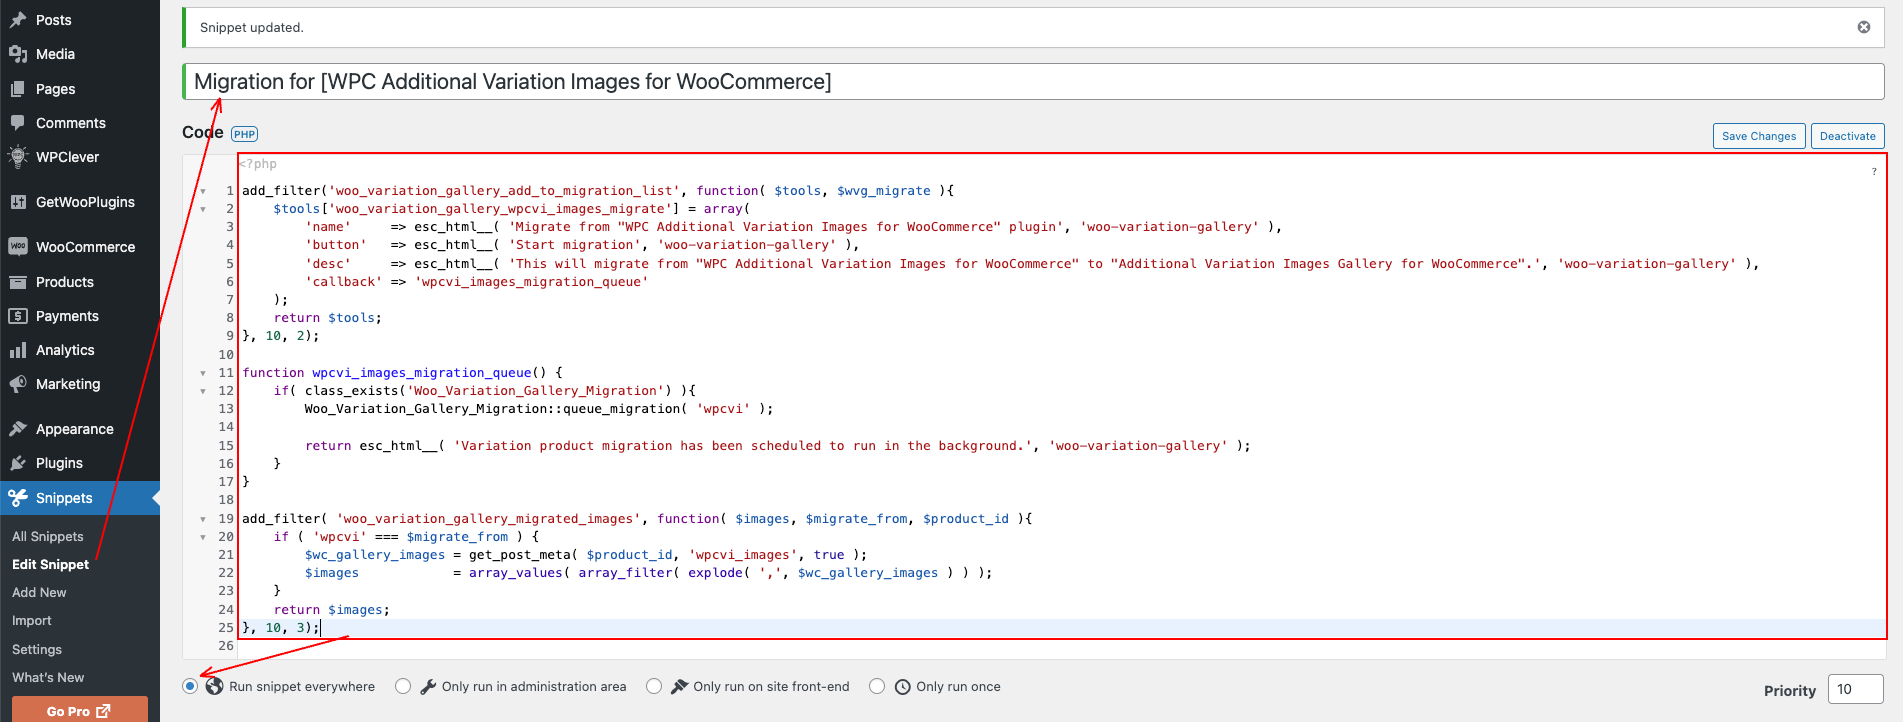Click the Products box icon
The width and height of the screenshot is (1903, 722).
[x=18, y=282]
